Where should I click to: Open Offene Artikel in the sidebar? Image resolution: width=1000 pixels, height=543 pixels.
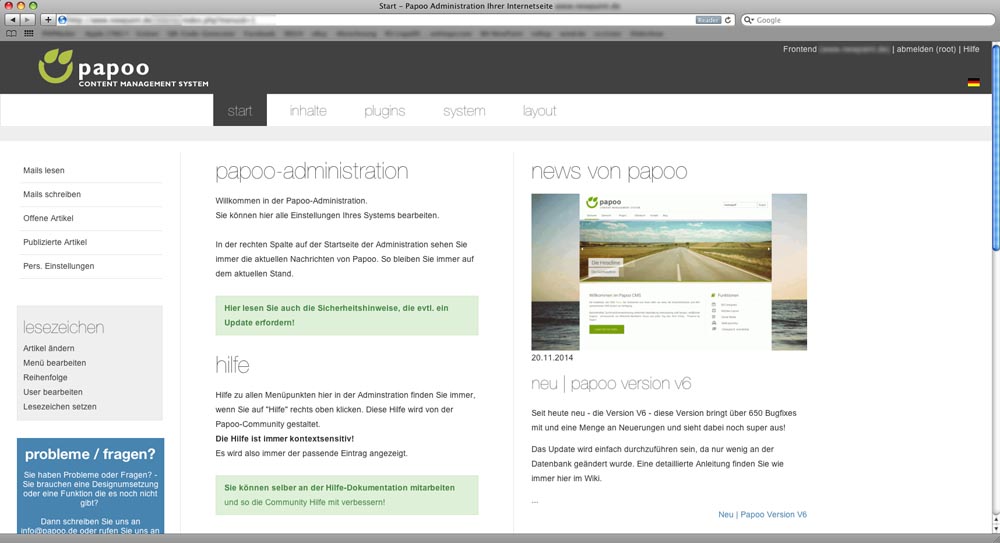point(48,218)
